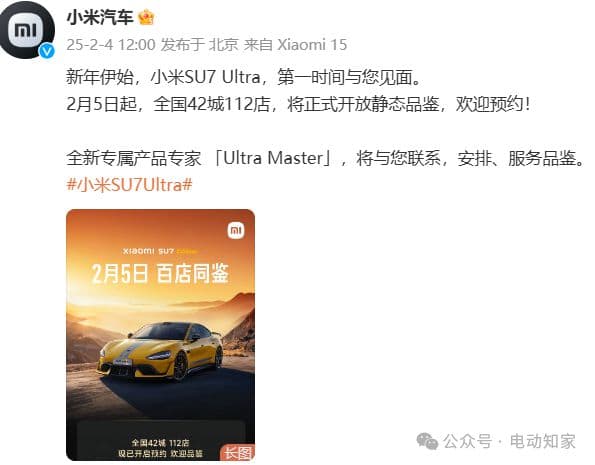Click the 发布于 北京 location text
Image resolution: width=595 pixels, height=465 pixels.
[x=199, y=45]
